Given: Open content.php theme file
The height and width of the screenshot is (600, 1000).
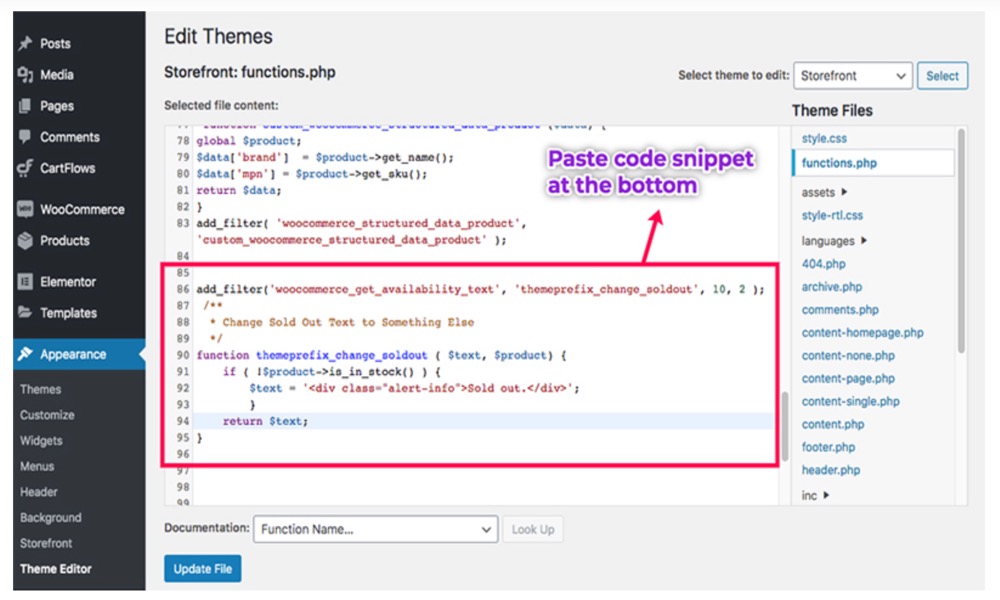Looking at the screenshot, I should (833, 425).
